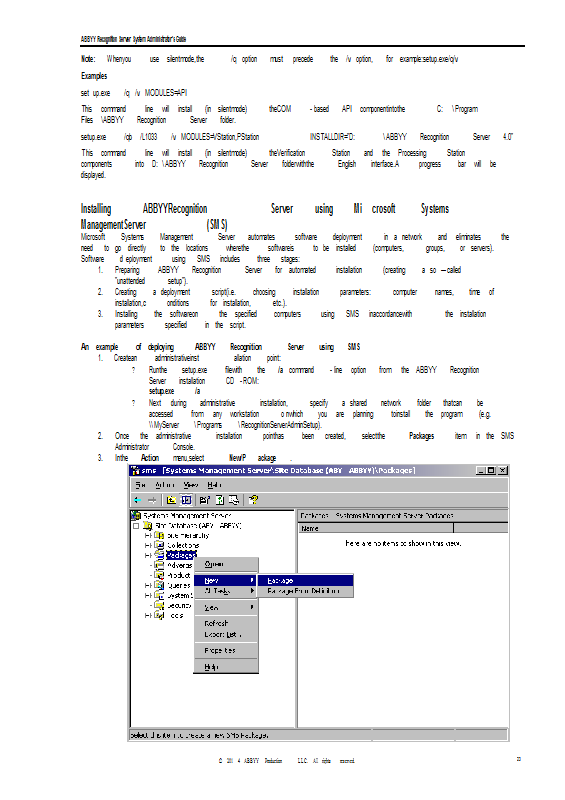Click the Up one level folder icon
Viewport: 565px width, 800px height.
tap(172, 500)
